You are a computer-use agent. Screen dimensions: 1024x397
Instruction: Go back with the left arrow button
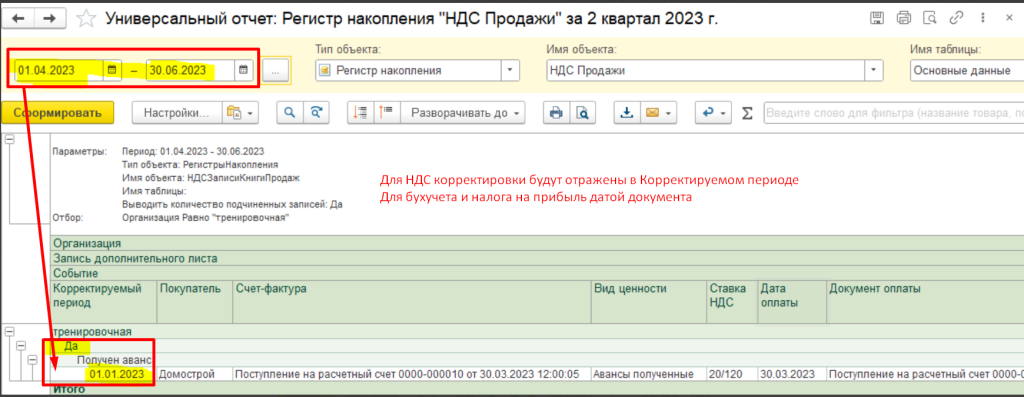point(18,19)
